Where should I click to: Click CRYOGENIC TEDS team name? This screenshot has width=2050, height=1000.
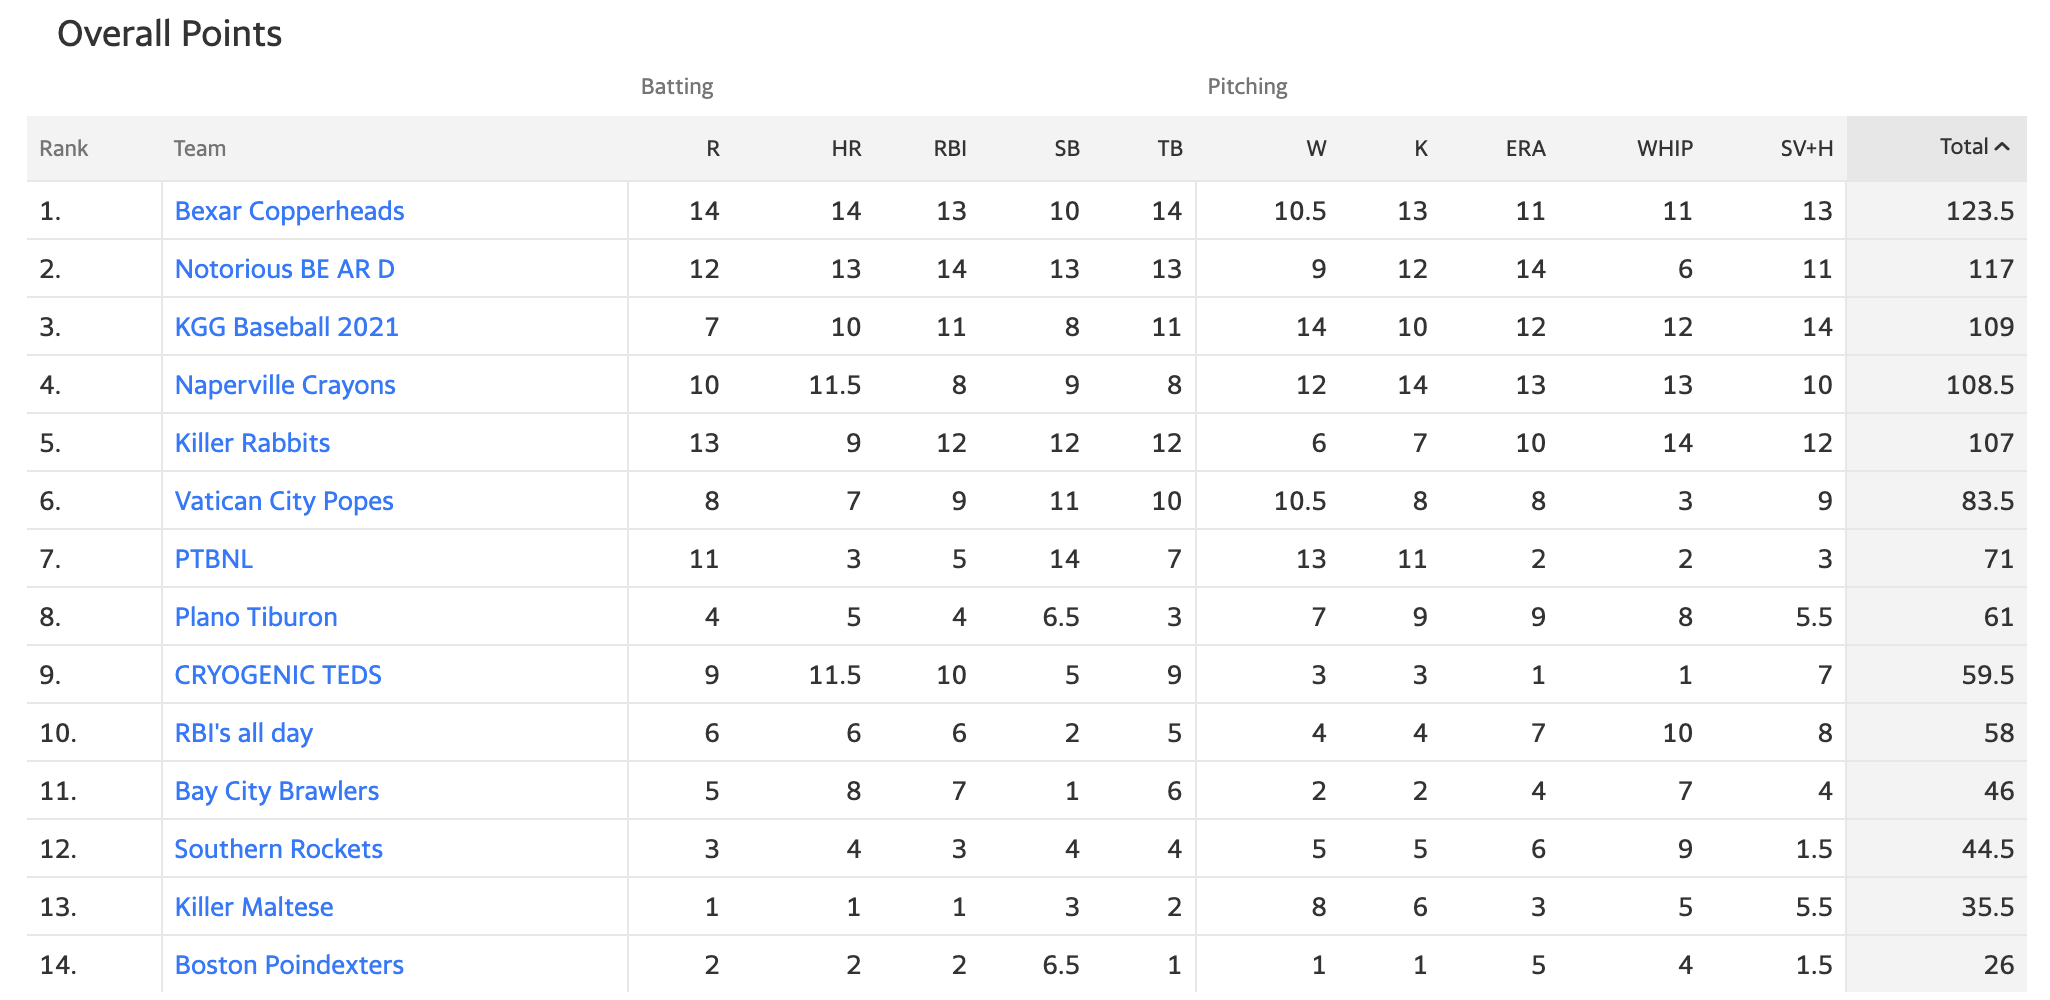tap(278, 675)
